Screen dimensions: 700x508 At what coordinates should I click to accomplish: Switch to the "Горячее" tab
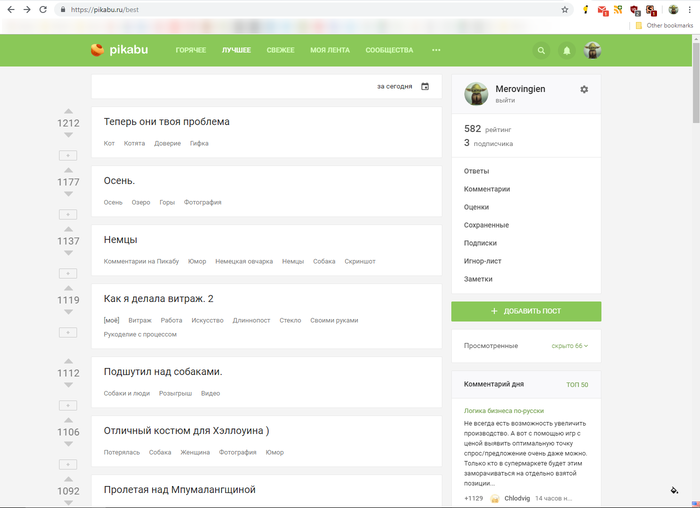coord(191,50)
